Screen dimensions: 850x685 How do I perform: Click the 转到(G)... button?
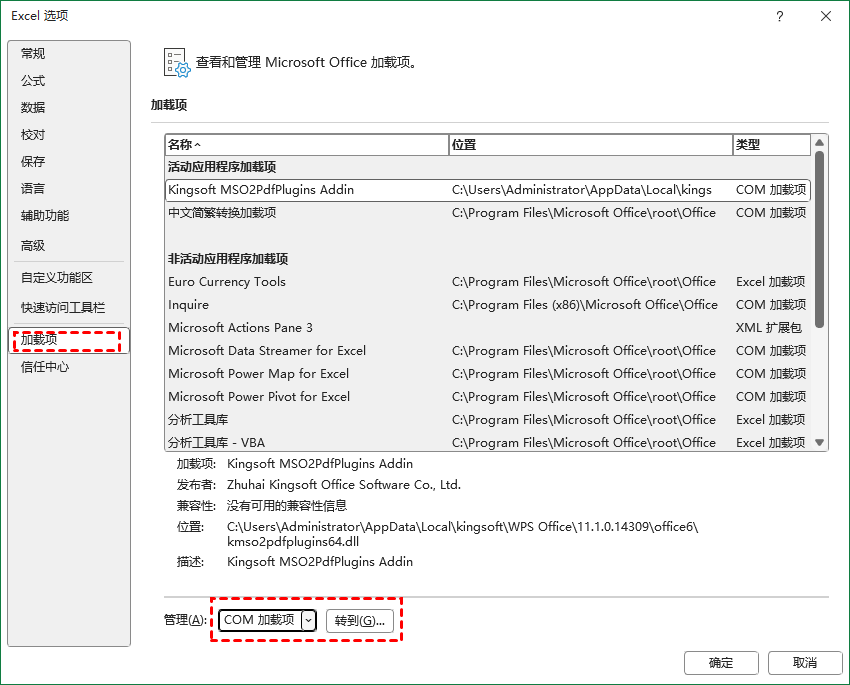coord(360,621)
